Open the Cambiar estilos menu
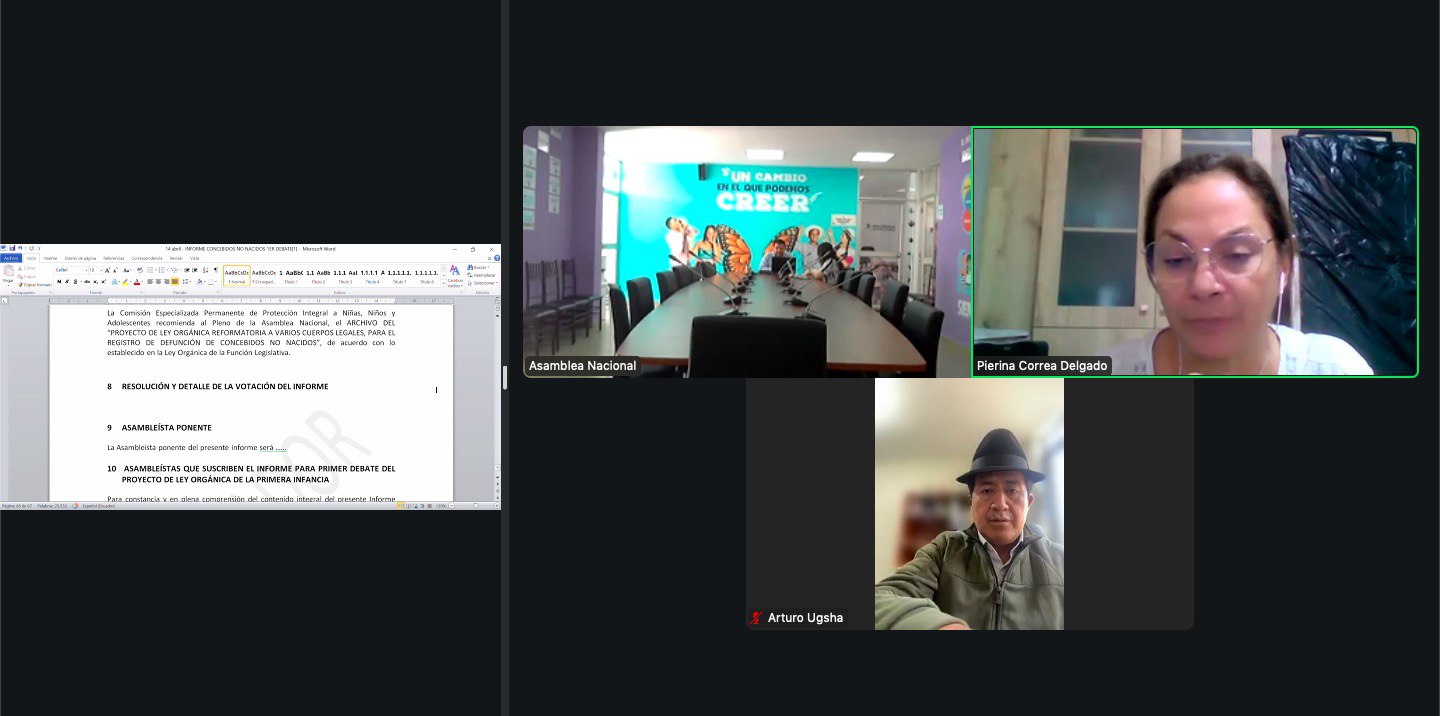 pyautogui.click(x=455, y=276)
